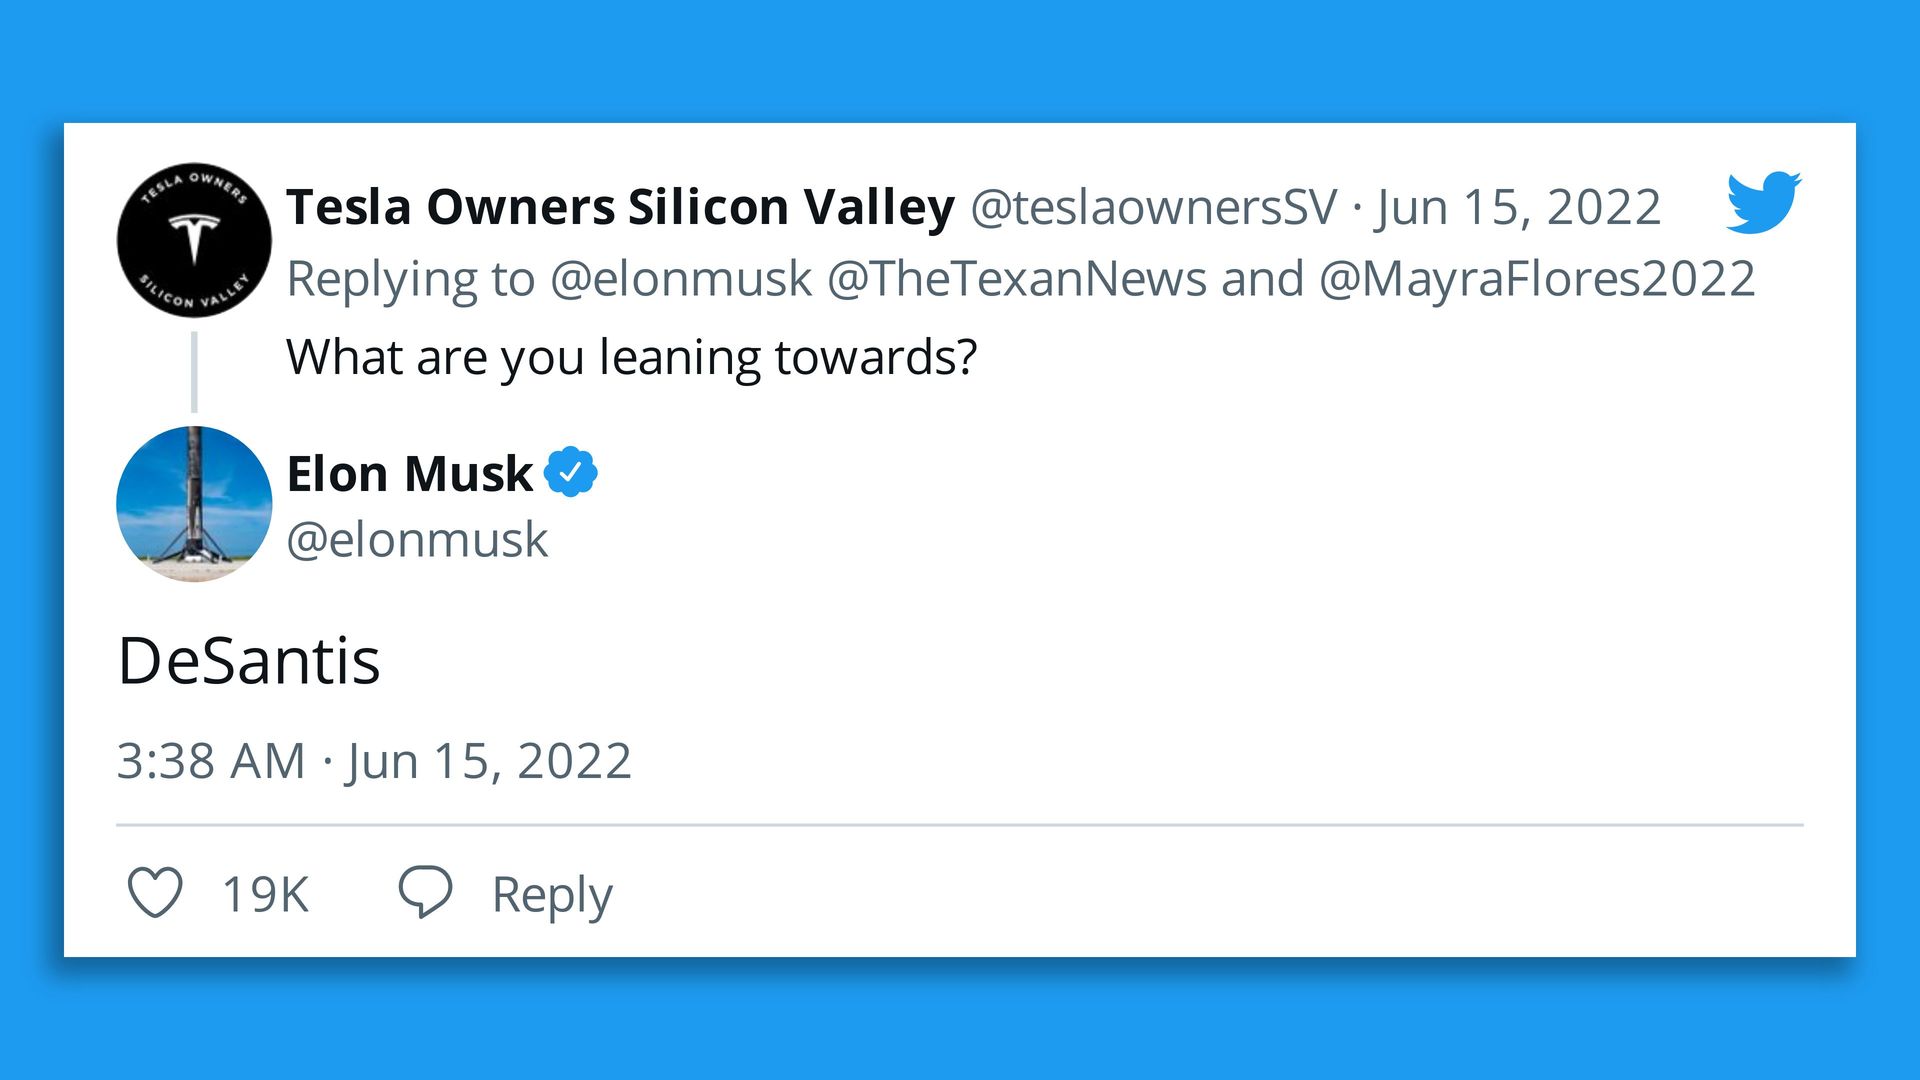The height and width of the screenshot is (1080, 1920).
Task: Click the Twitter bird logo
Action: (x=1763, y=203)
